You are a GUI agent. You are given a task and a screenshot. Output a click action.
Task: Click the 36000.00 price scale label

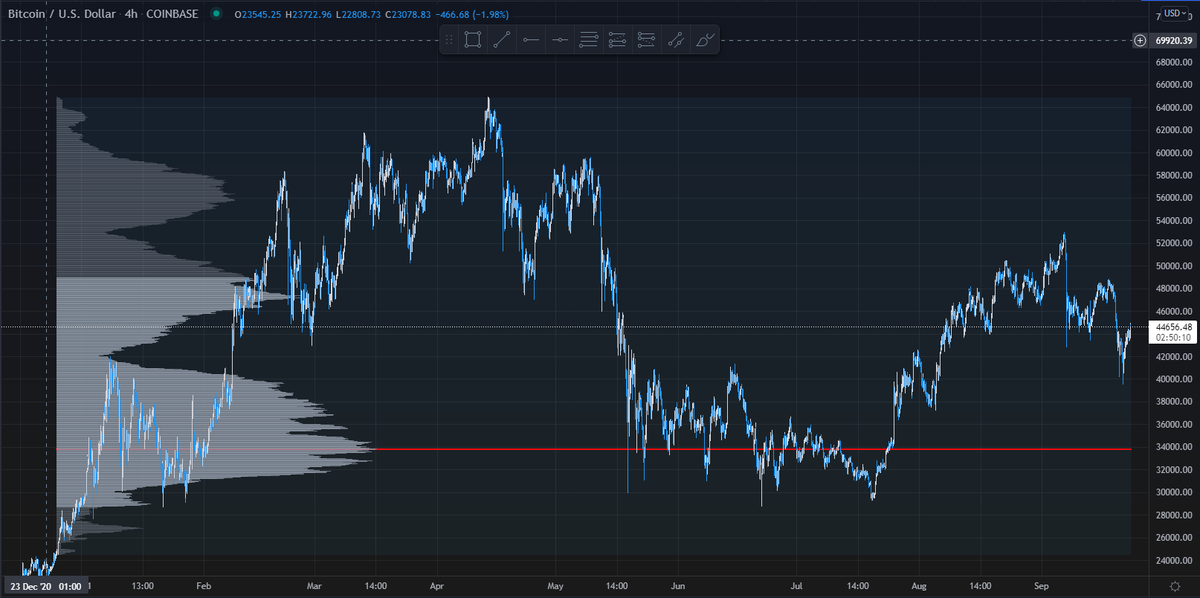pyautogui.click(x=1173, y=424)
